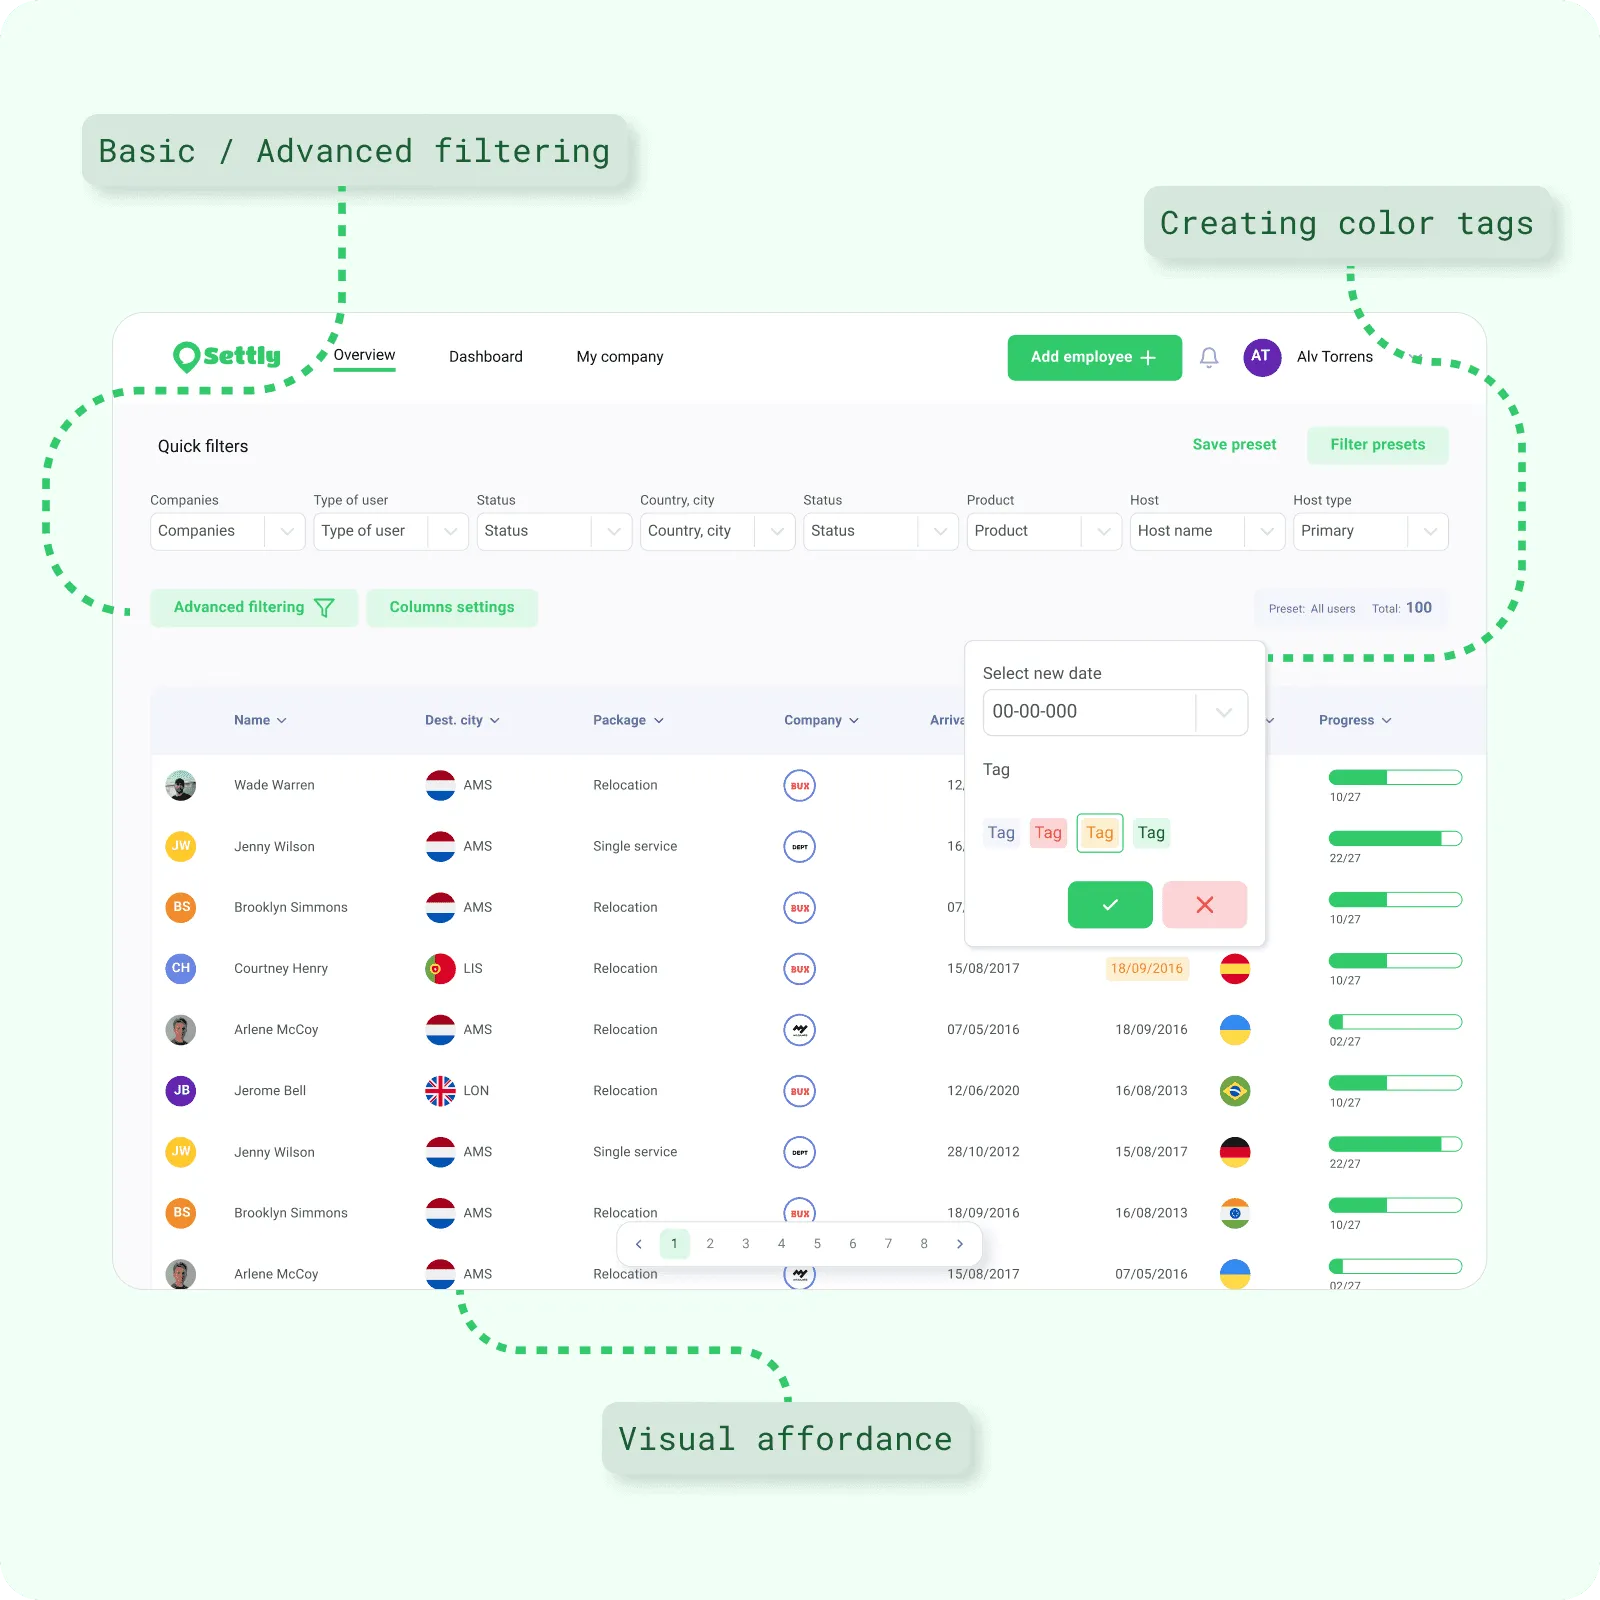1600x1600 pixels.
Task: Select the green Tag swatch
Action: (1151, 833)
